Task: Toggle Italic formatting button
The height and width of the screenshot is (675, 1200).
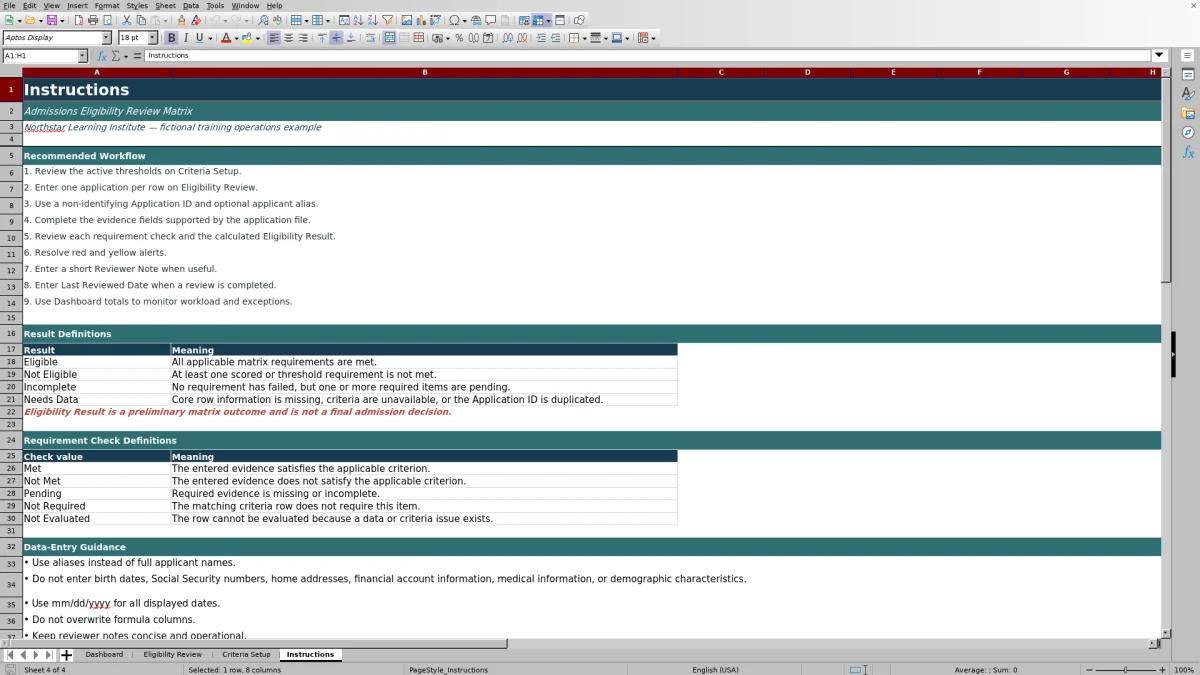Action: pyautogui.click(x=185, y=38)
